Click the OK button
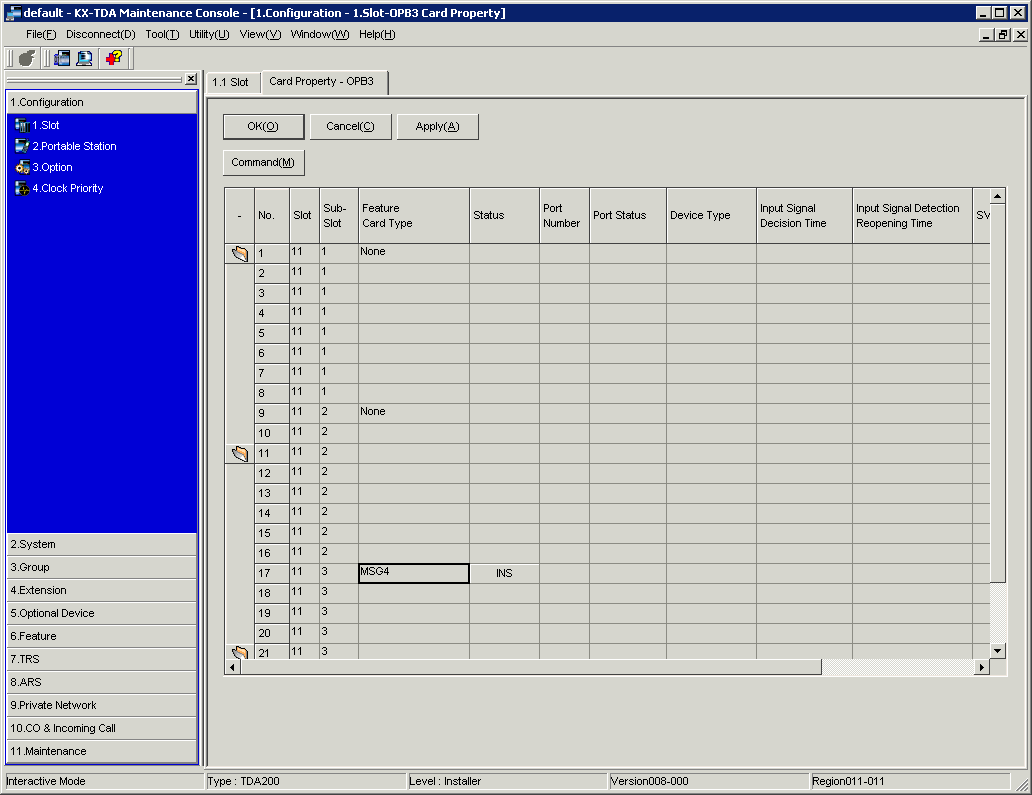Screen dimensions: 1032x795 tap(263, 126)
